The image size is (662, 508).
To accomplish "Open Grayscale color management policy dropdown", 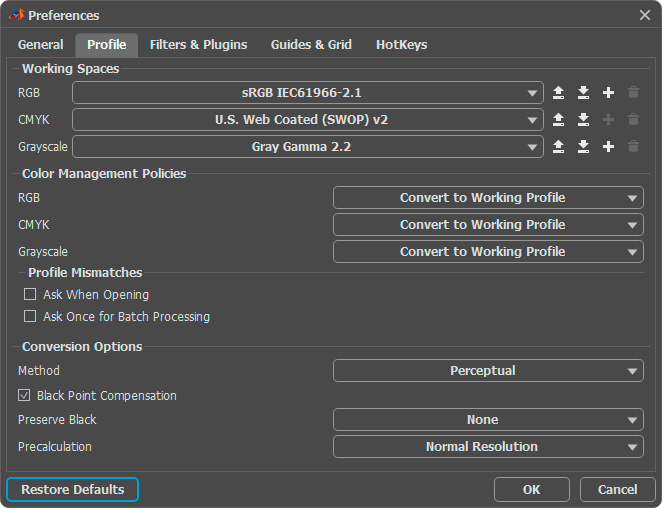I will tap(488, 252).
